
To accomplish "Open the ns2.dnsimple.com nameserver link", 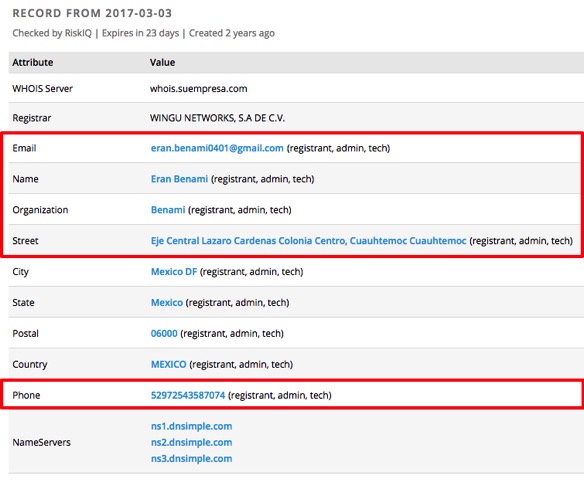I will click(191, 442).
